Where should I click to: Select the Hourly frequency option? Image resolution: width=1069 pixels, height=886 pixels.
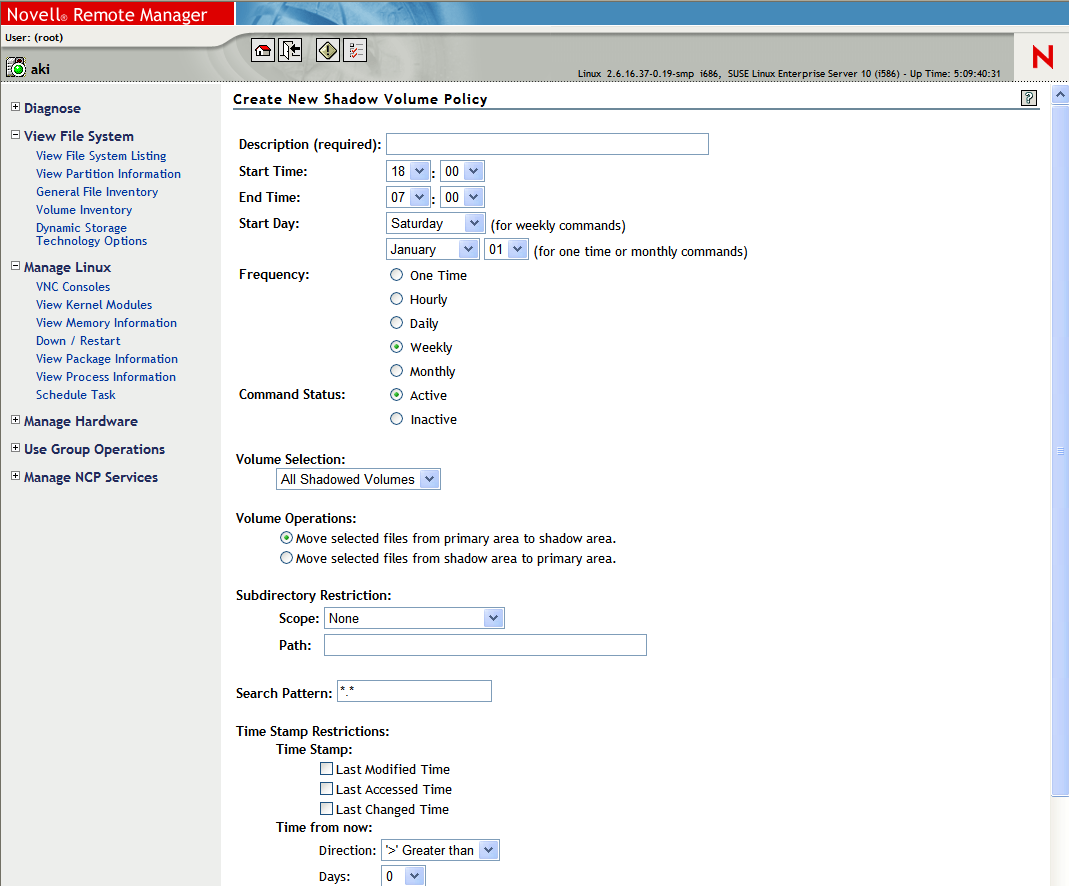point(396,299)
